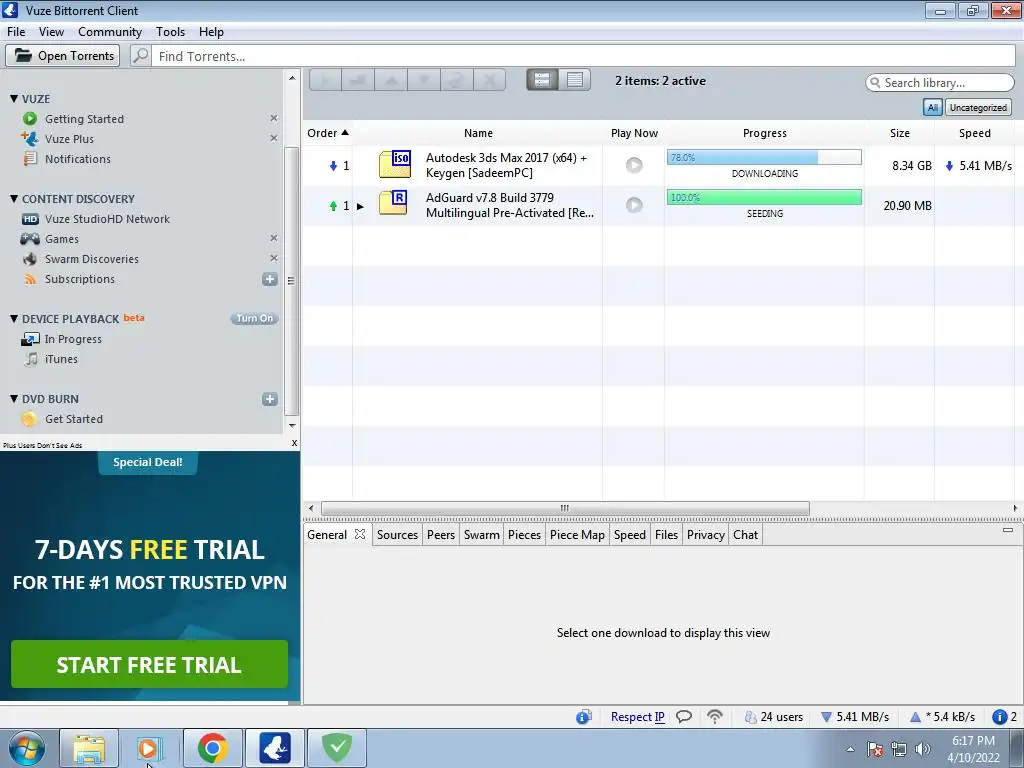1024x768 pixels.
Task: Click the move-down arrow toolbar button
Action: click(424, 80)
